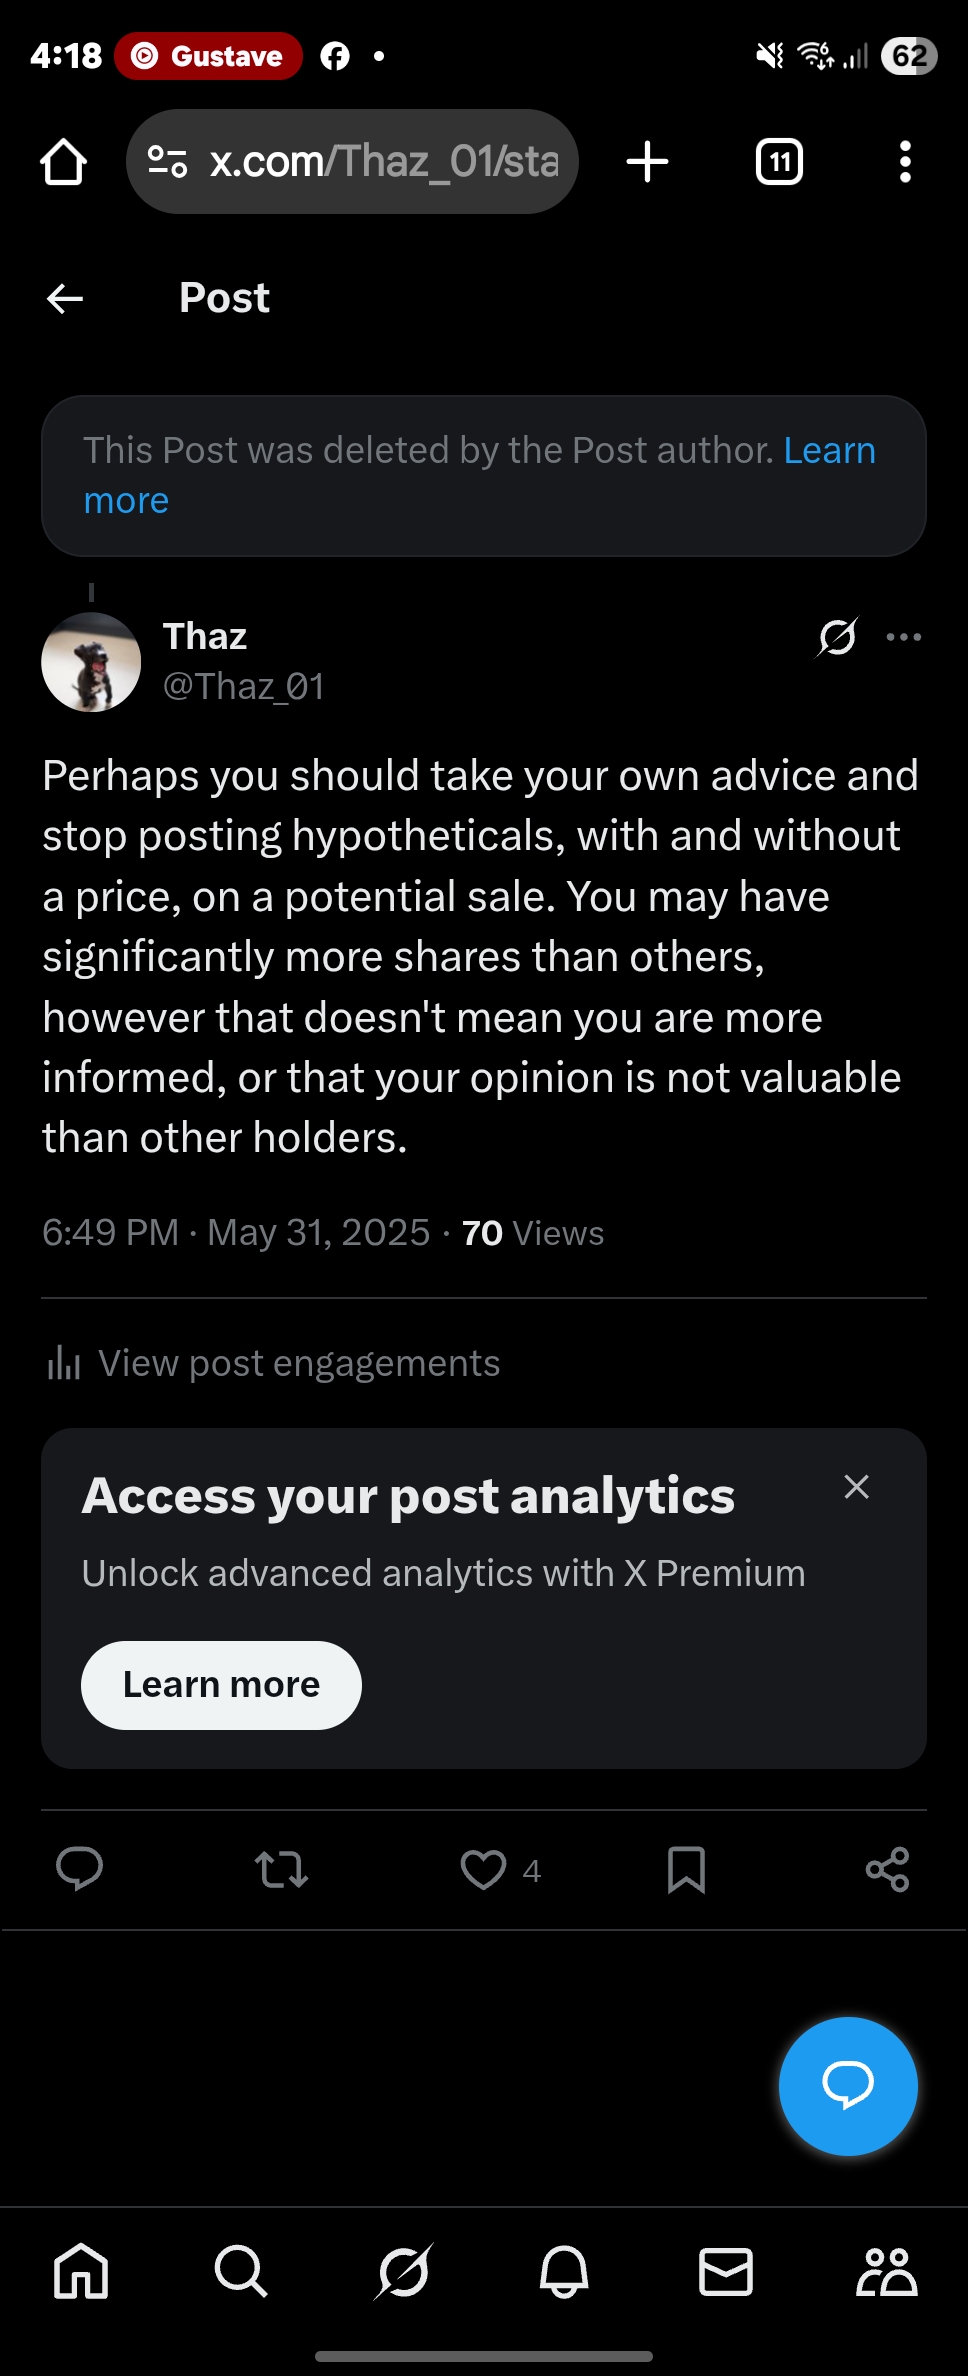Switch to the Search tab
This screenshot has width=968, height=2376.
241,2271
